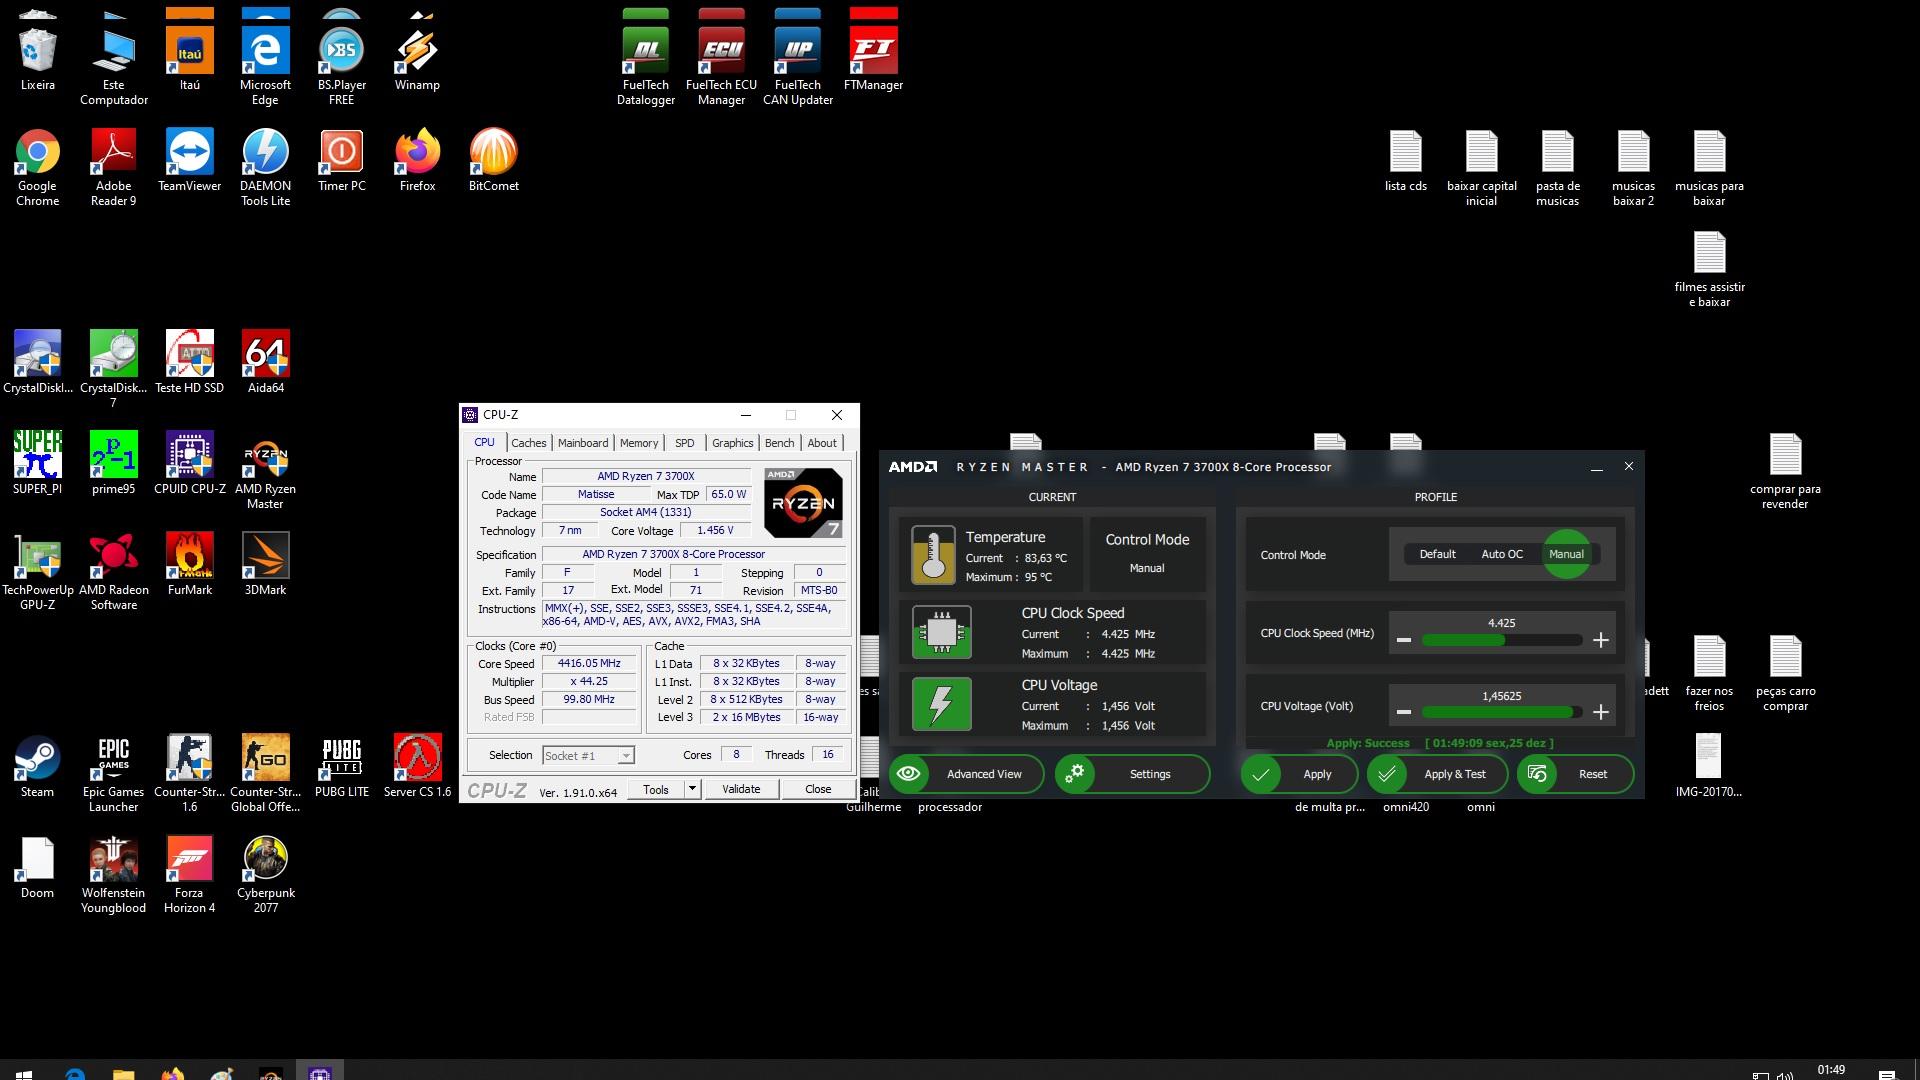The width and height of the screenshot is (1920, 1080).
Task: Open prime95 desktop shortcut
Action: tap(113, 463)
